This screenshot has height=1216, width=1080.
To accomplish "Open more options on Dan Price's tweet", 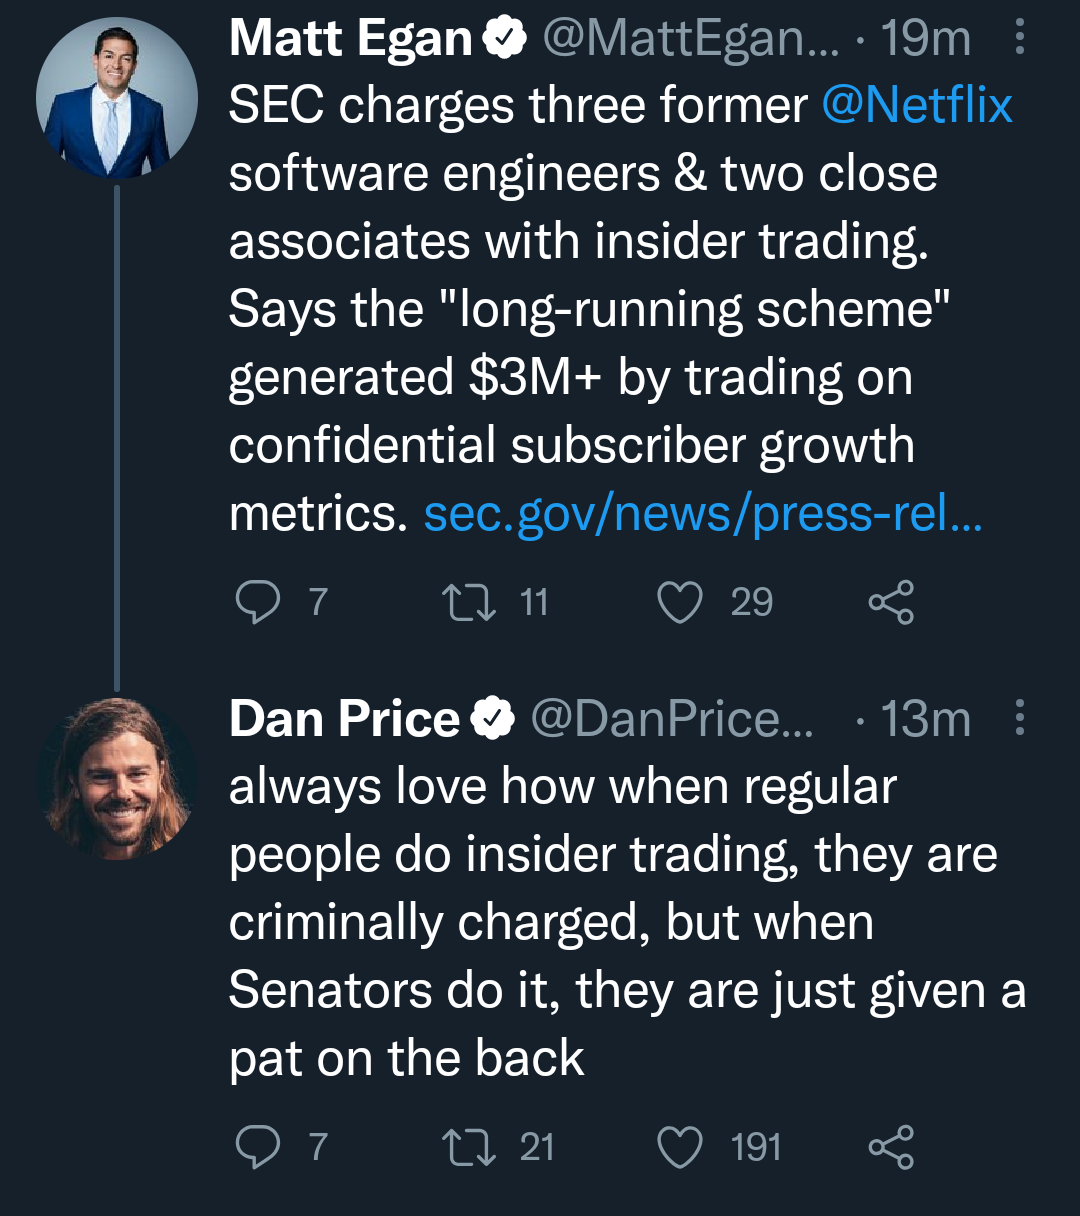I will coord(1019,718).
